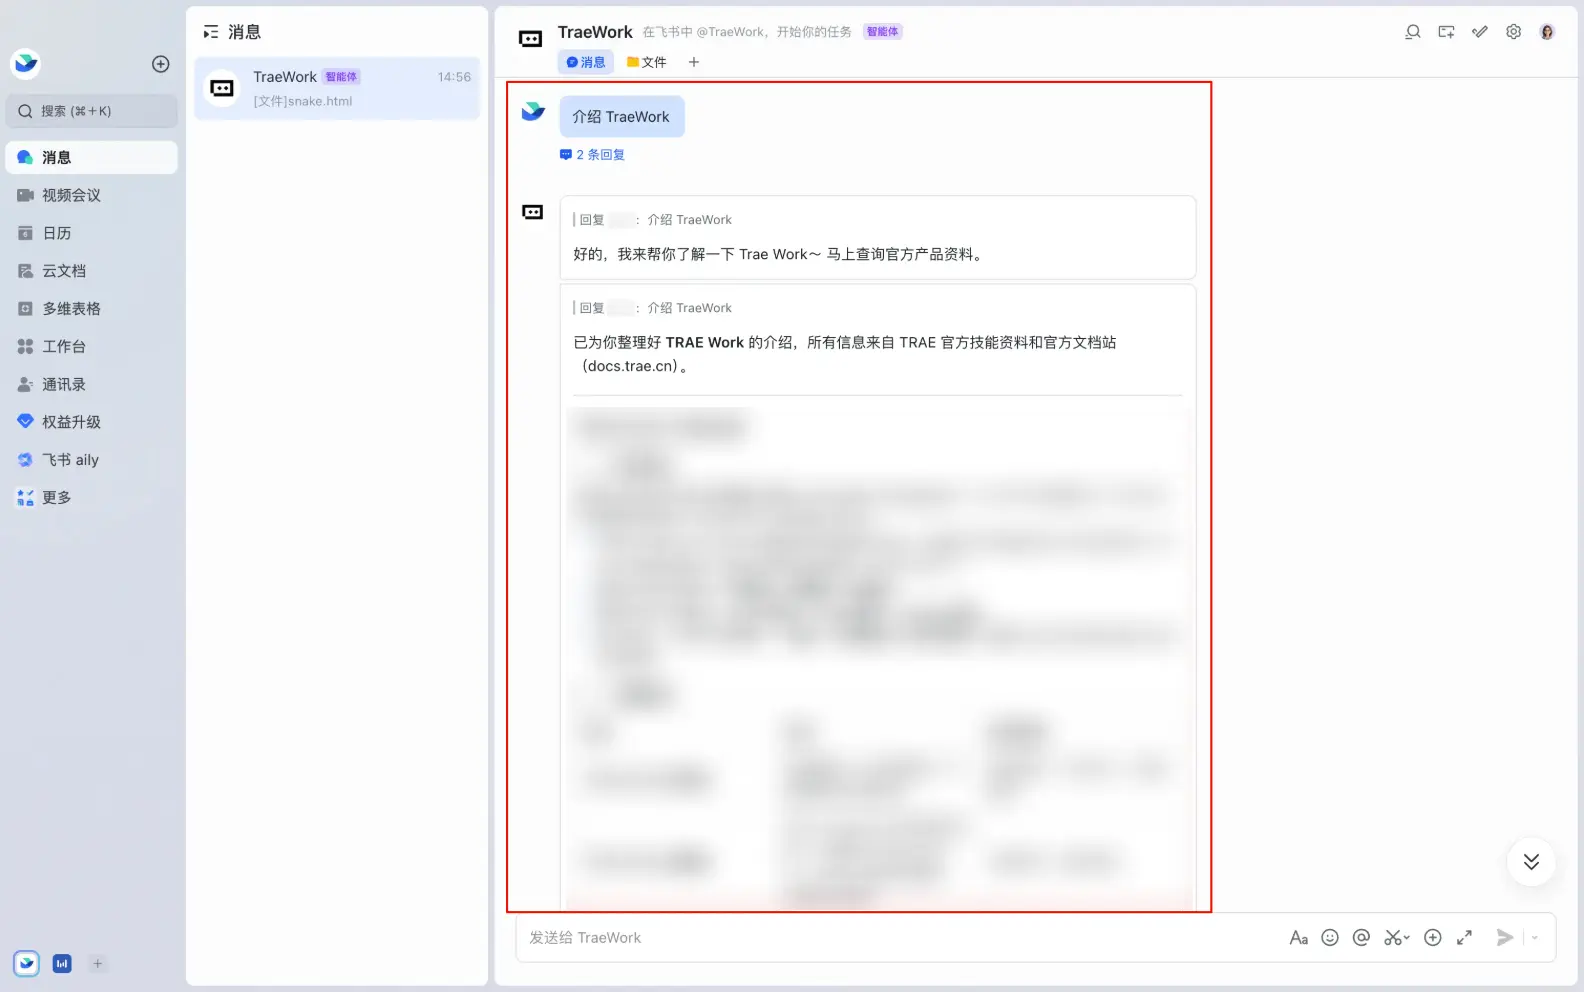Open the 日历 calendar section
1584x992 pixels.
pyautogui.click(x=92, y=233)
